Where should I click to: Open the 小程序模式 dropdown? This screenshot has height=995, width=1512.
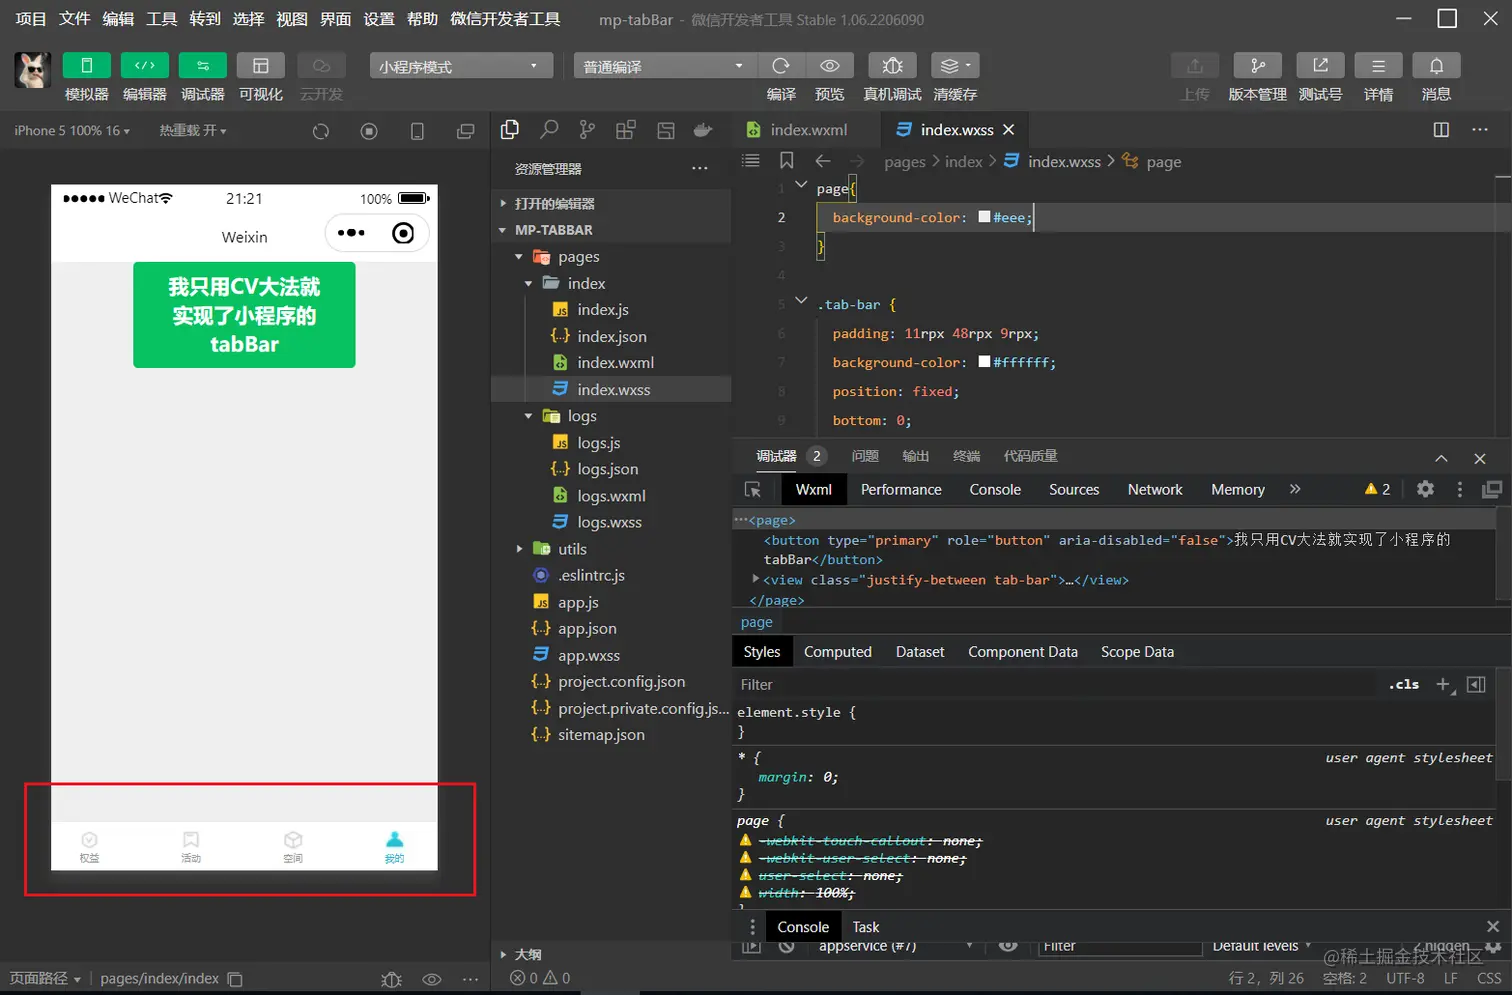(x=460, y=66)
